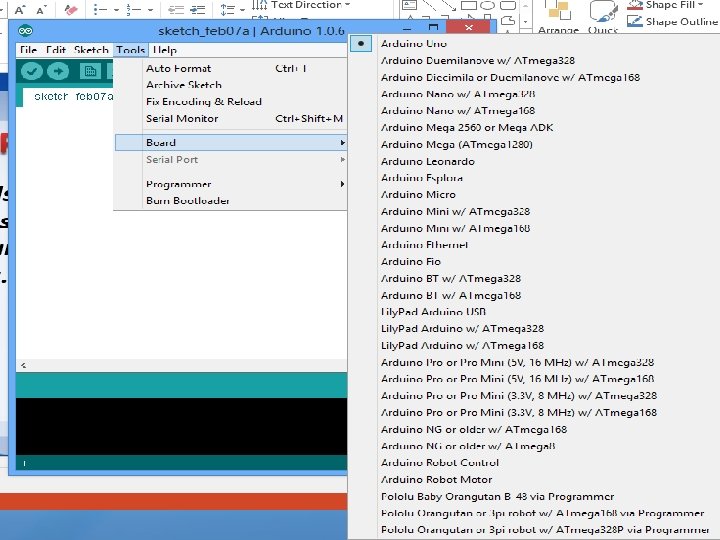Screen dimensions: 720x540
Task: Select text box shape in PowerPoint gallery
Action: tap(409, 5)
